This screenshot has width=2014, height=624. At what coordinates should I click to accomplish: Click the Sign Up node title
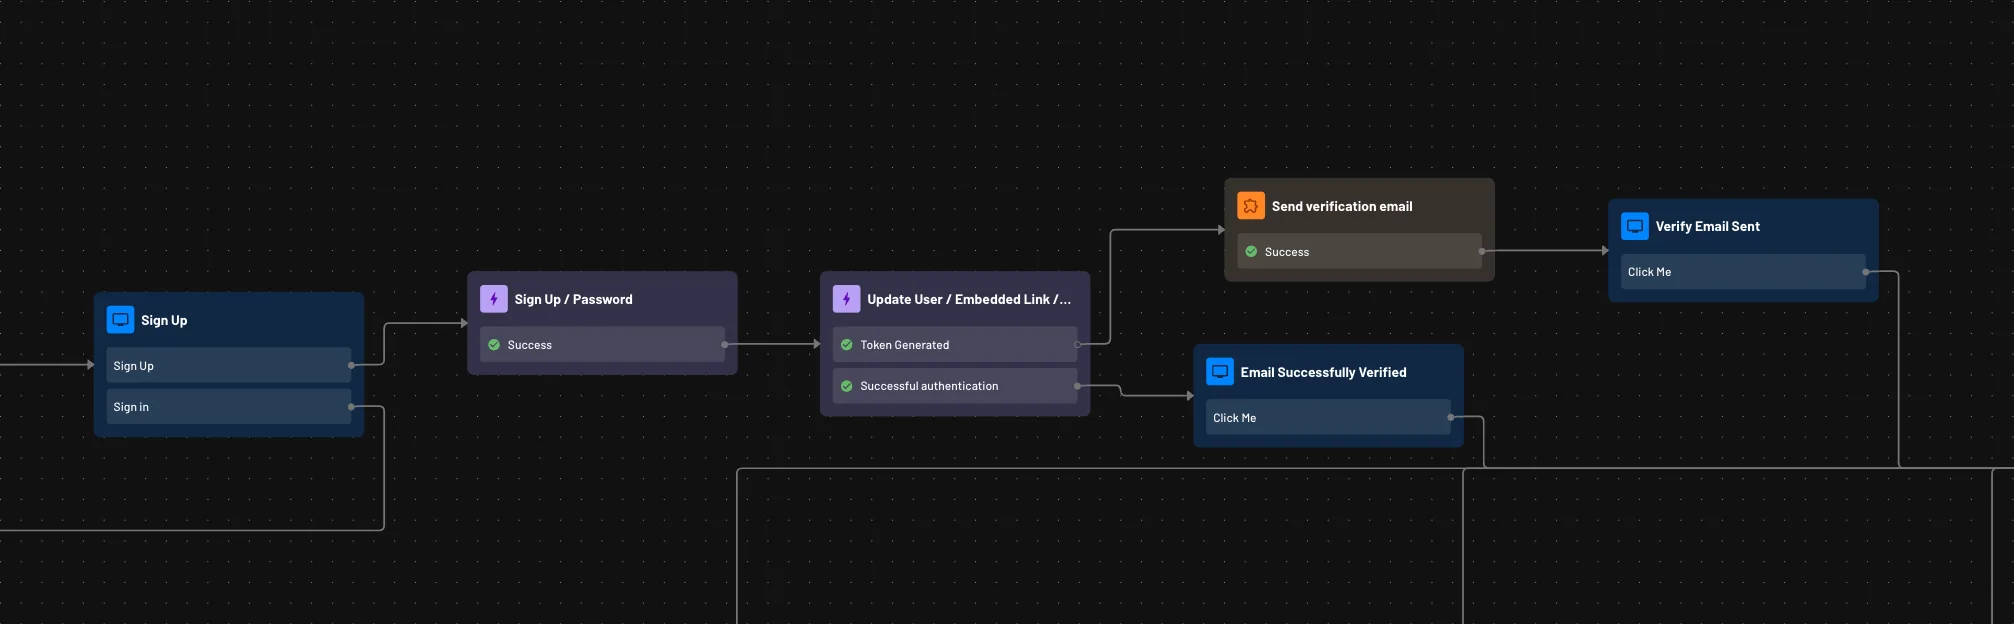click(164, 320)
